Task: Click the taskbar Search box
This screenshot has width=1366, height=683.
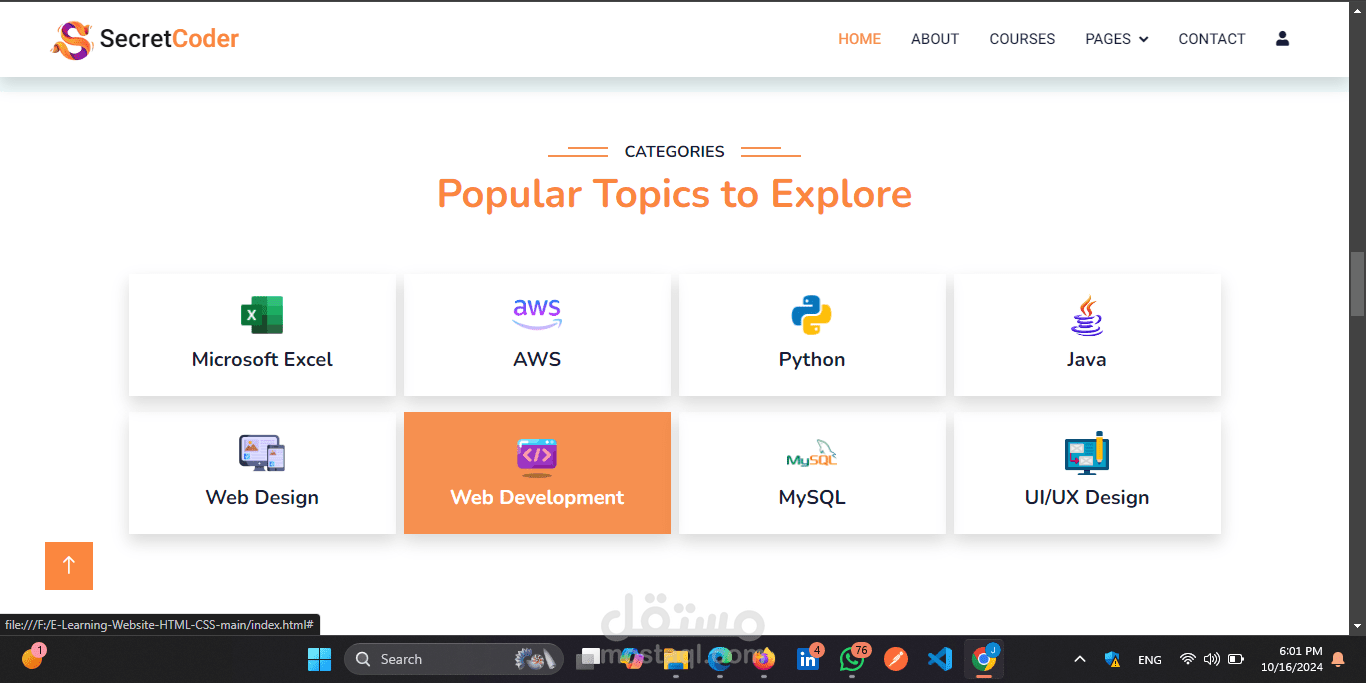Action: [453, 659]
